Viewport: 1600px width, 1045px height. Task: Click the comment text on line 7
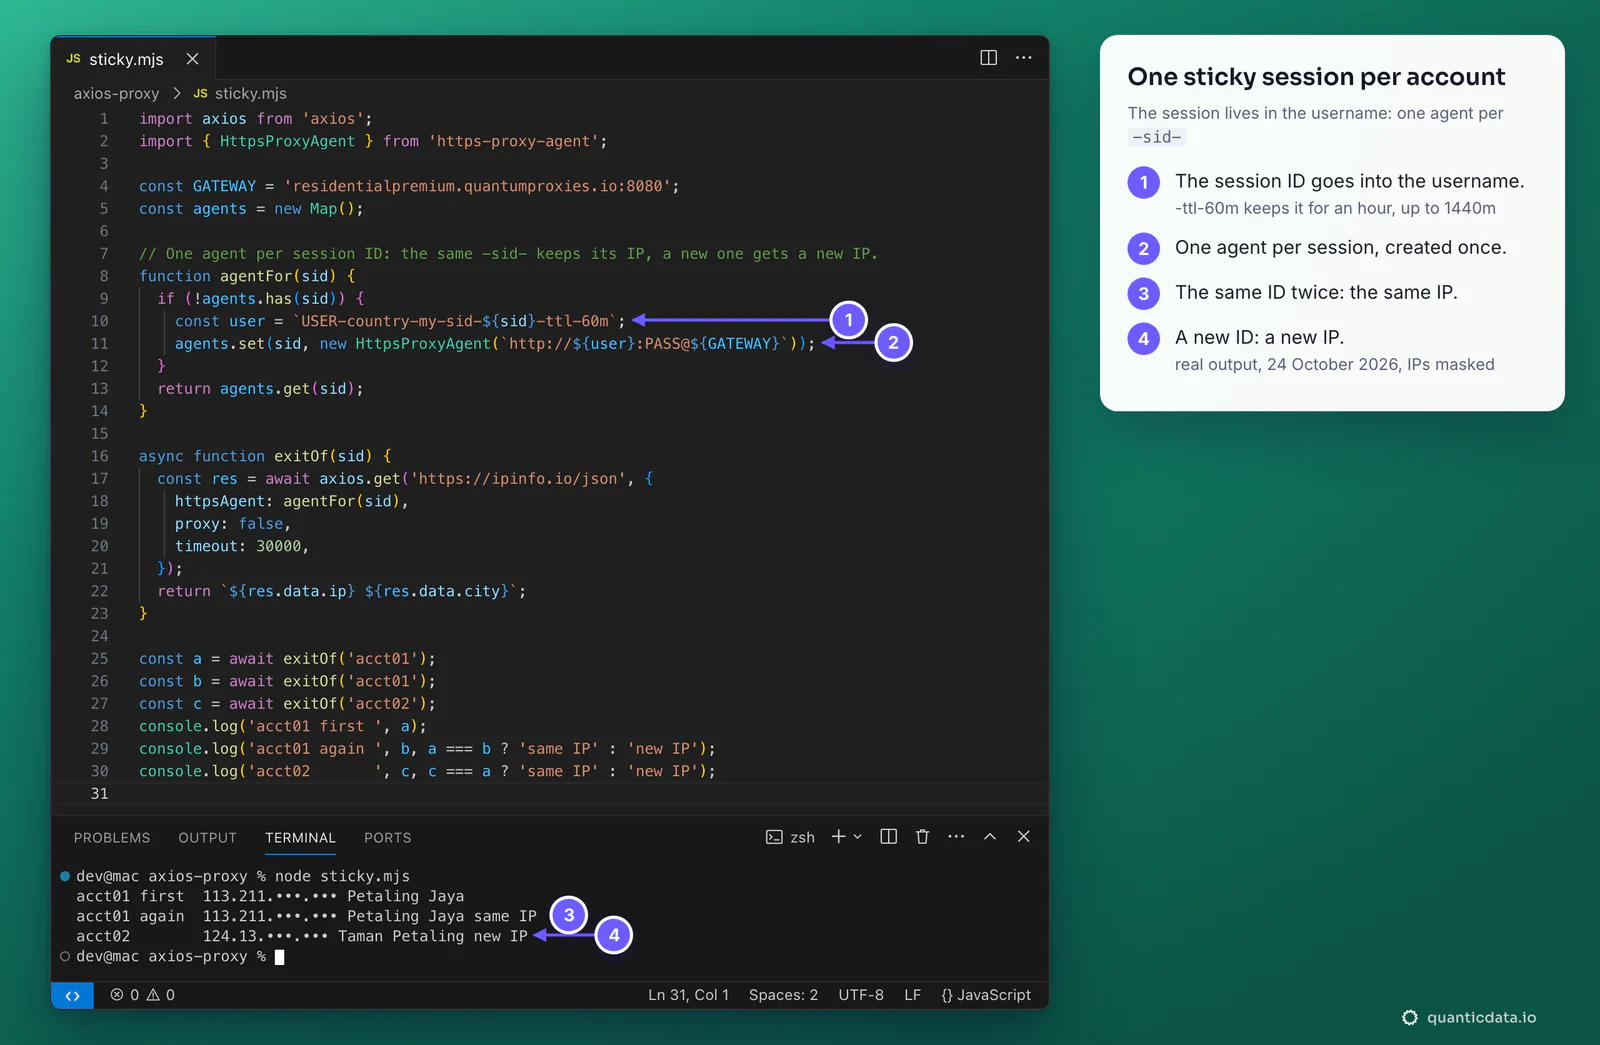tap(508, 254)
